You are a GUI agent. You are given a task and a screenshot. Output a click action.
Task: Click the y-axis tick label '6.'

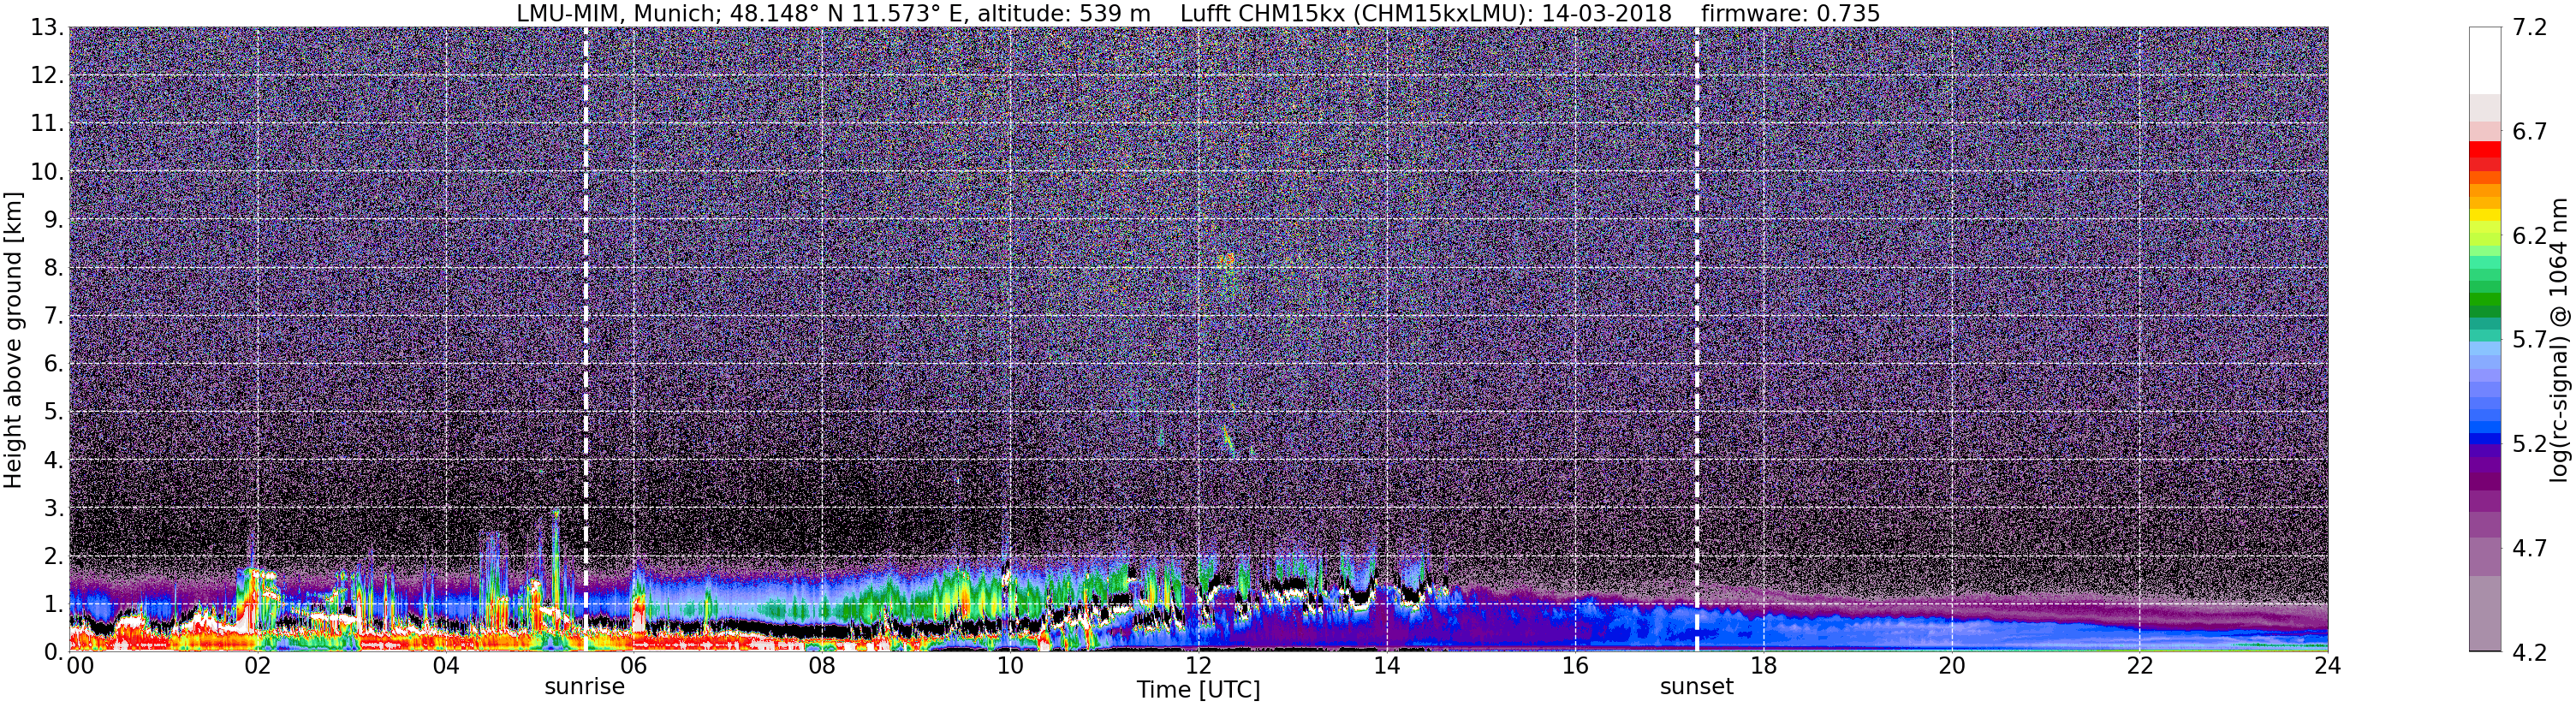pos(54,363)
